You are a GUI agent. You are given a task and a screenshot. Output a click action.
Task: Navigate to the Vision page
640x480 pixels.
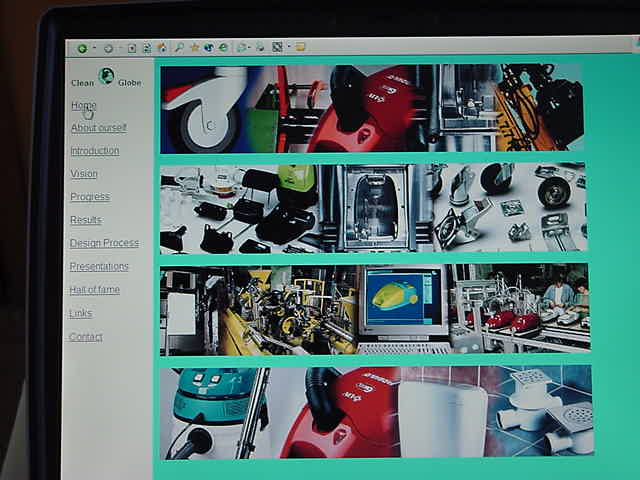84,174
